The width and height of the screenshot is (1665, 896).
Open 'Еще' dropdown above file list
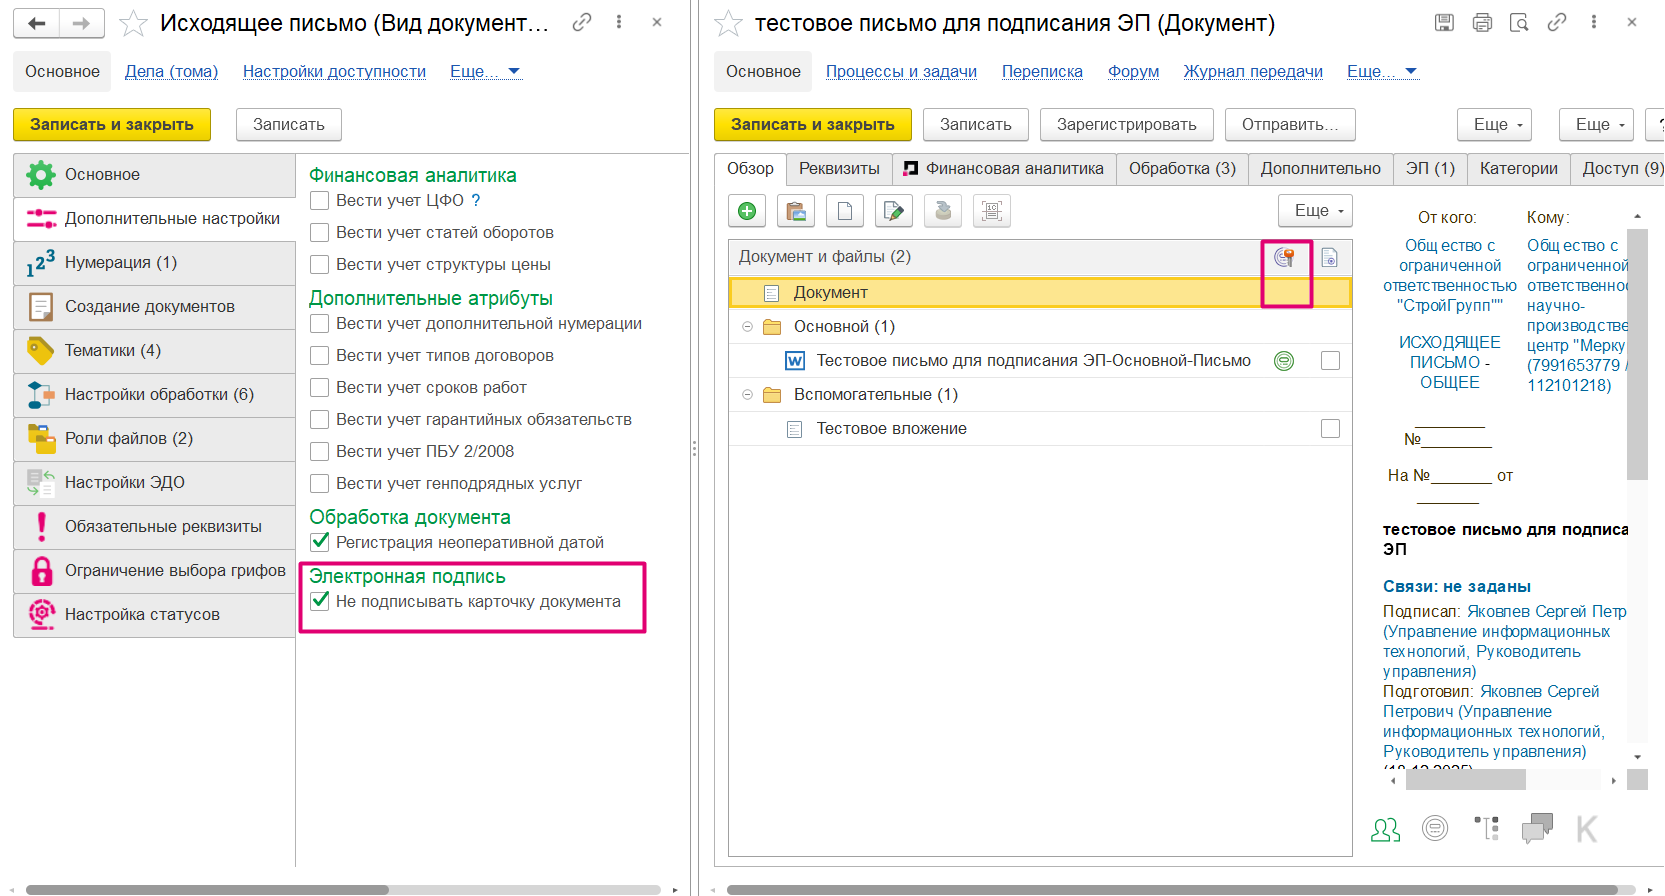1314,211
